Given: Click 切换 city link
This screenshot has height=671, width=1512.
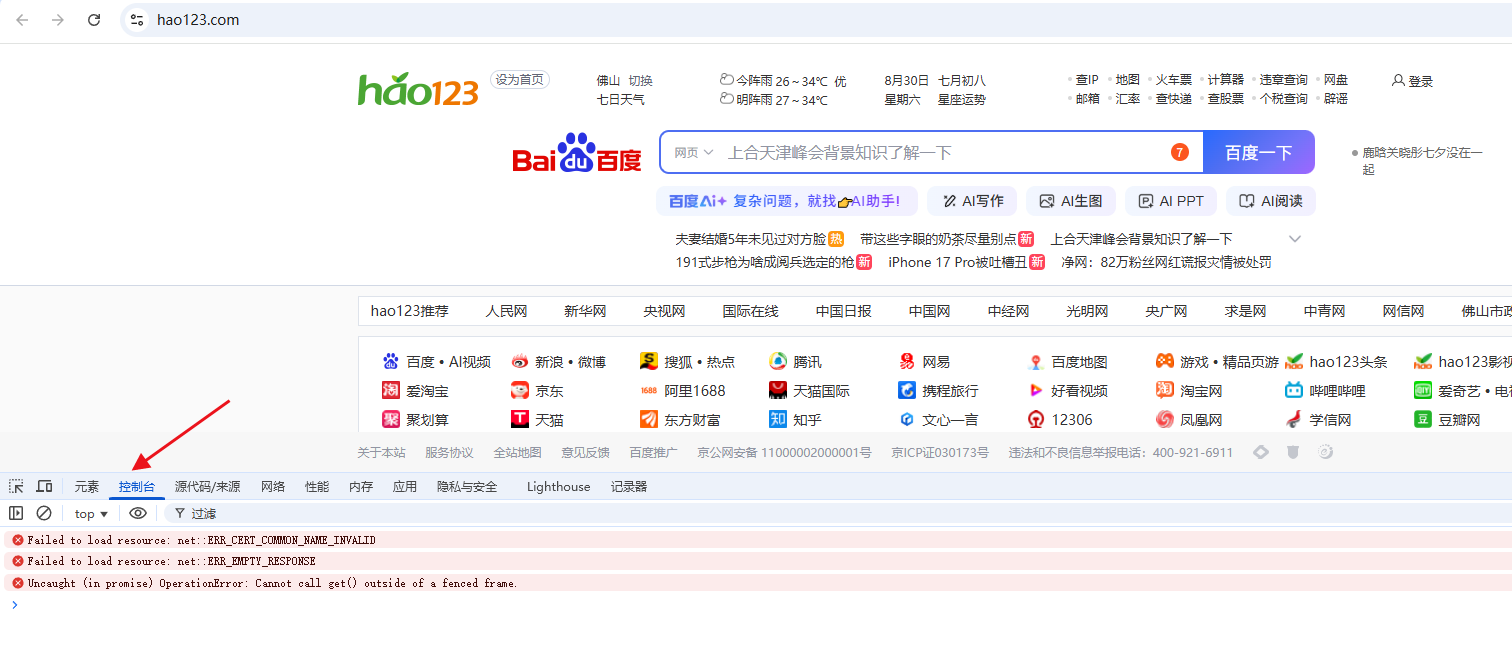Looking at the screenshot, I should pos(640,81).
